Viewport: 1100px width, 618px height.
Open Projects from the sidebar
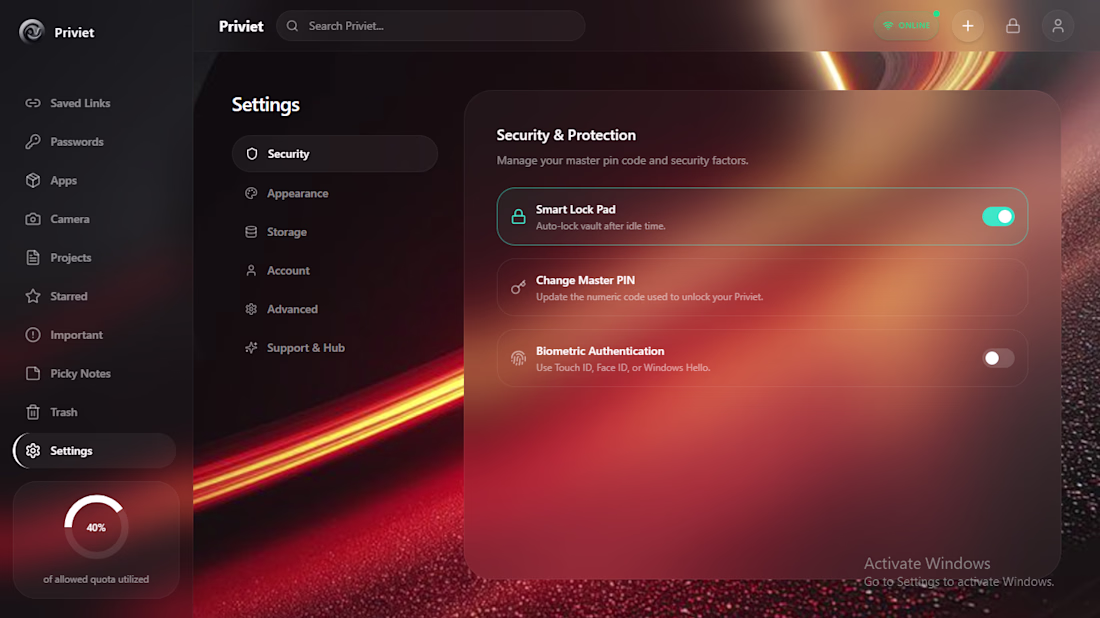pos(94,257)
